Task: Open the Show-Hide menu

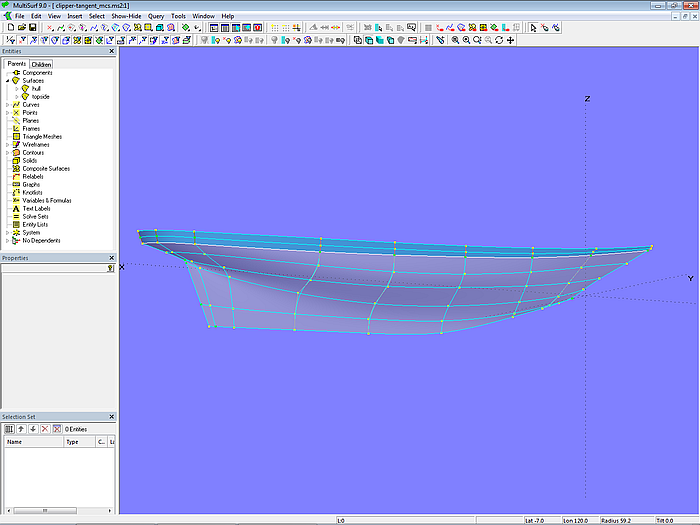Action: tap(126, 16)
